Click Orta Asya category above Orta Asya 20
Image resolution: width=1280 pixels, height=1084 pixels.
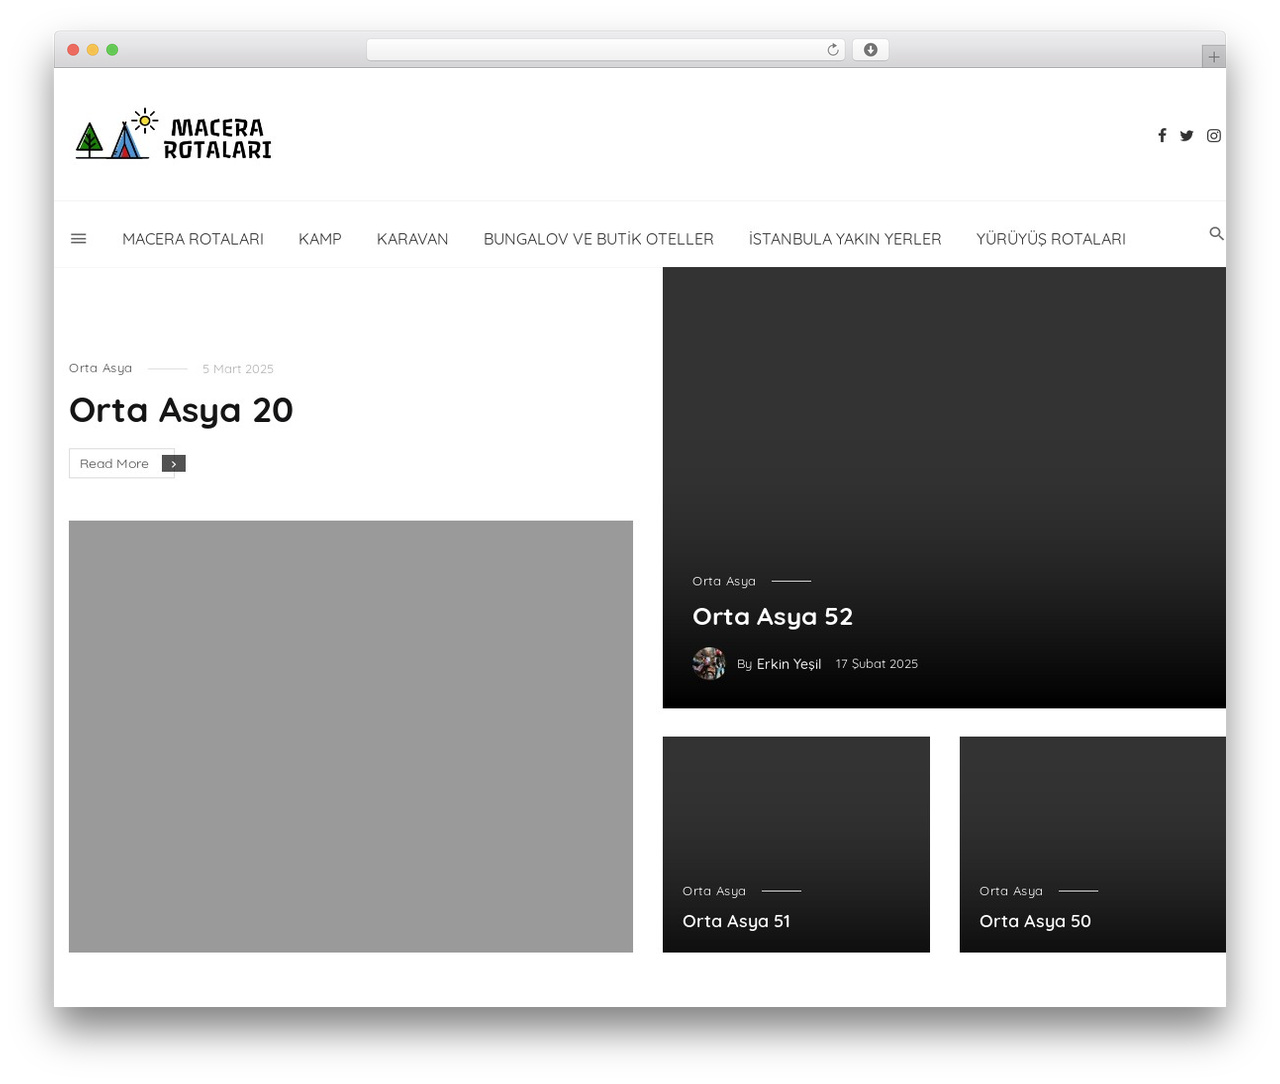tap(100, 368)
